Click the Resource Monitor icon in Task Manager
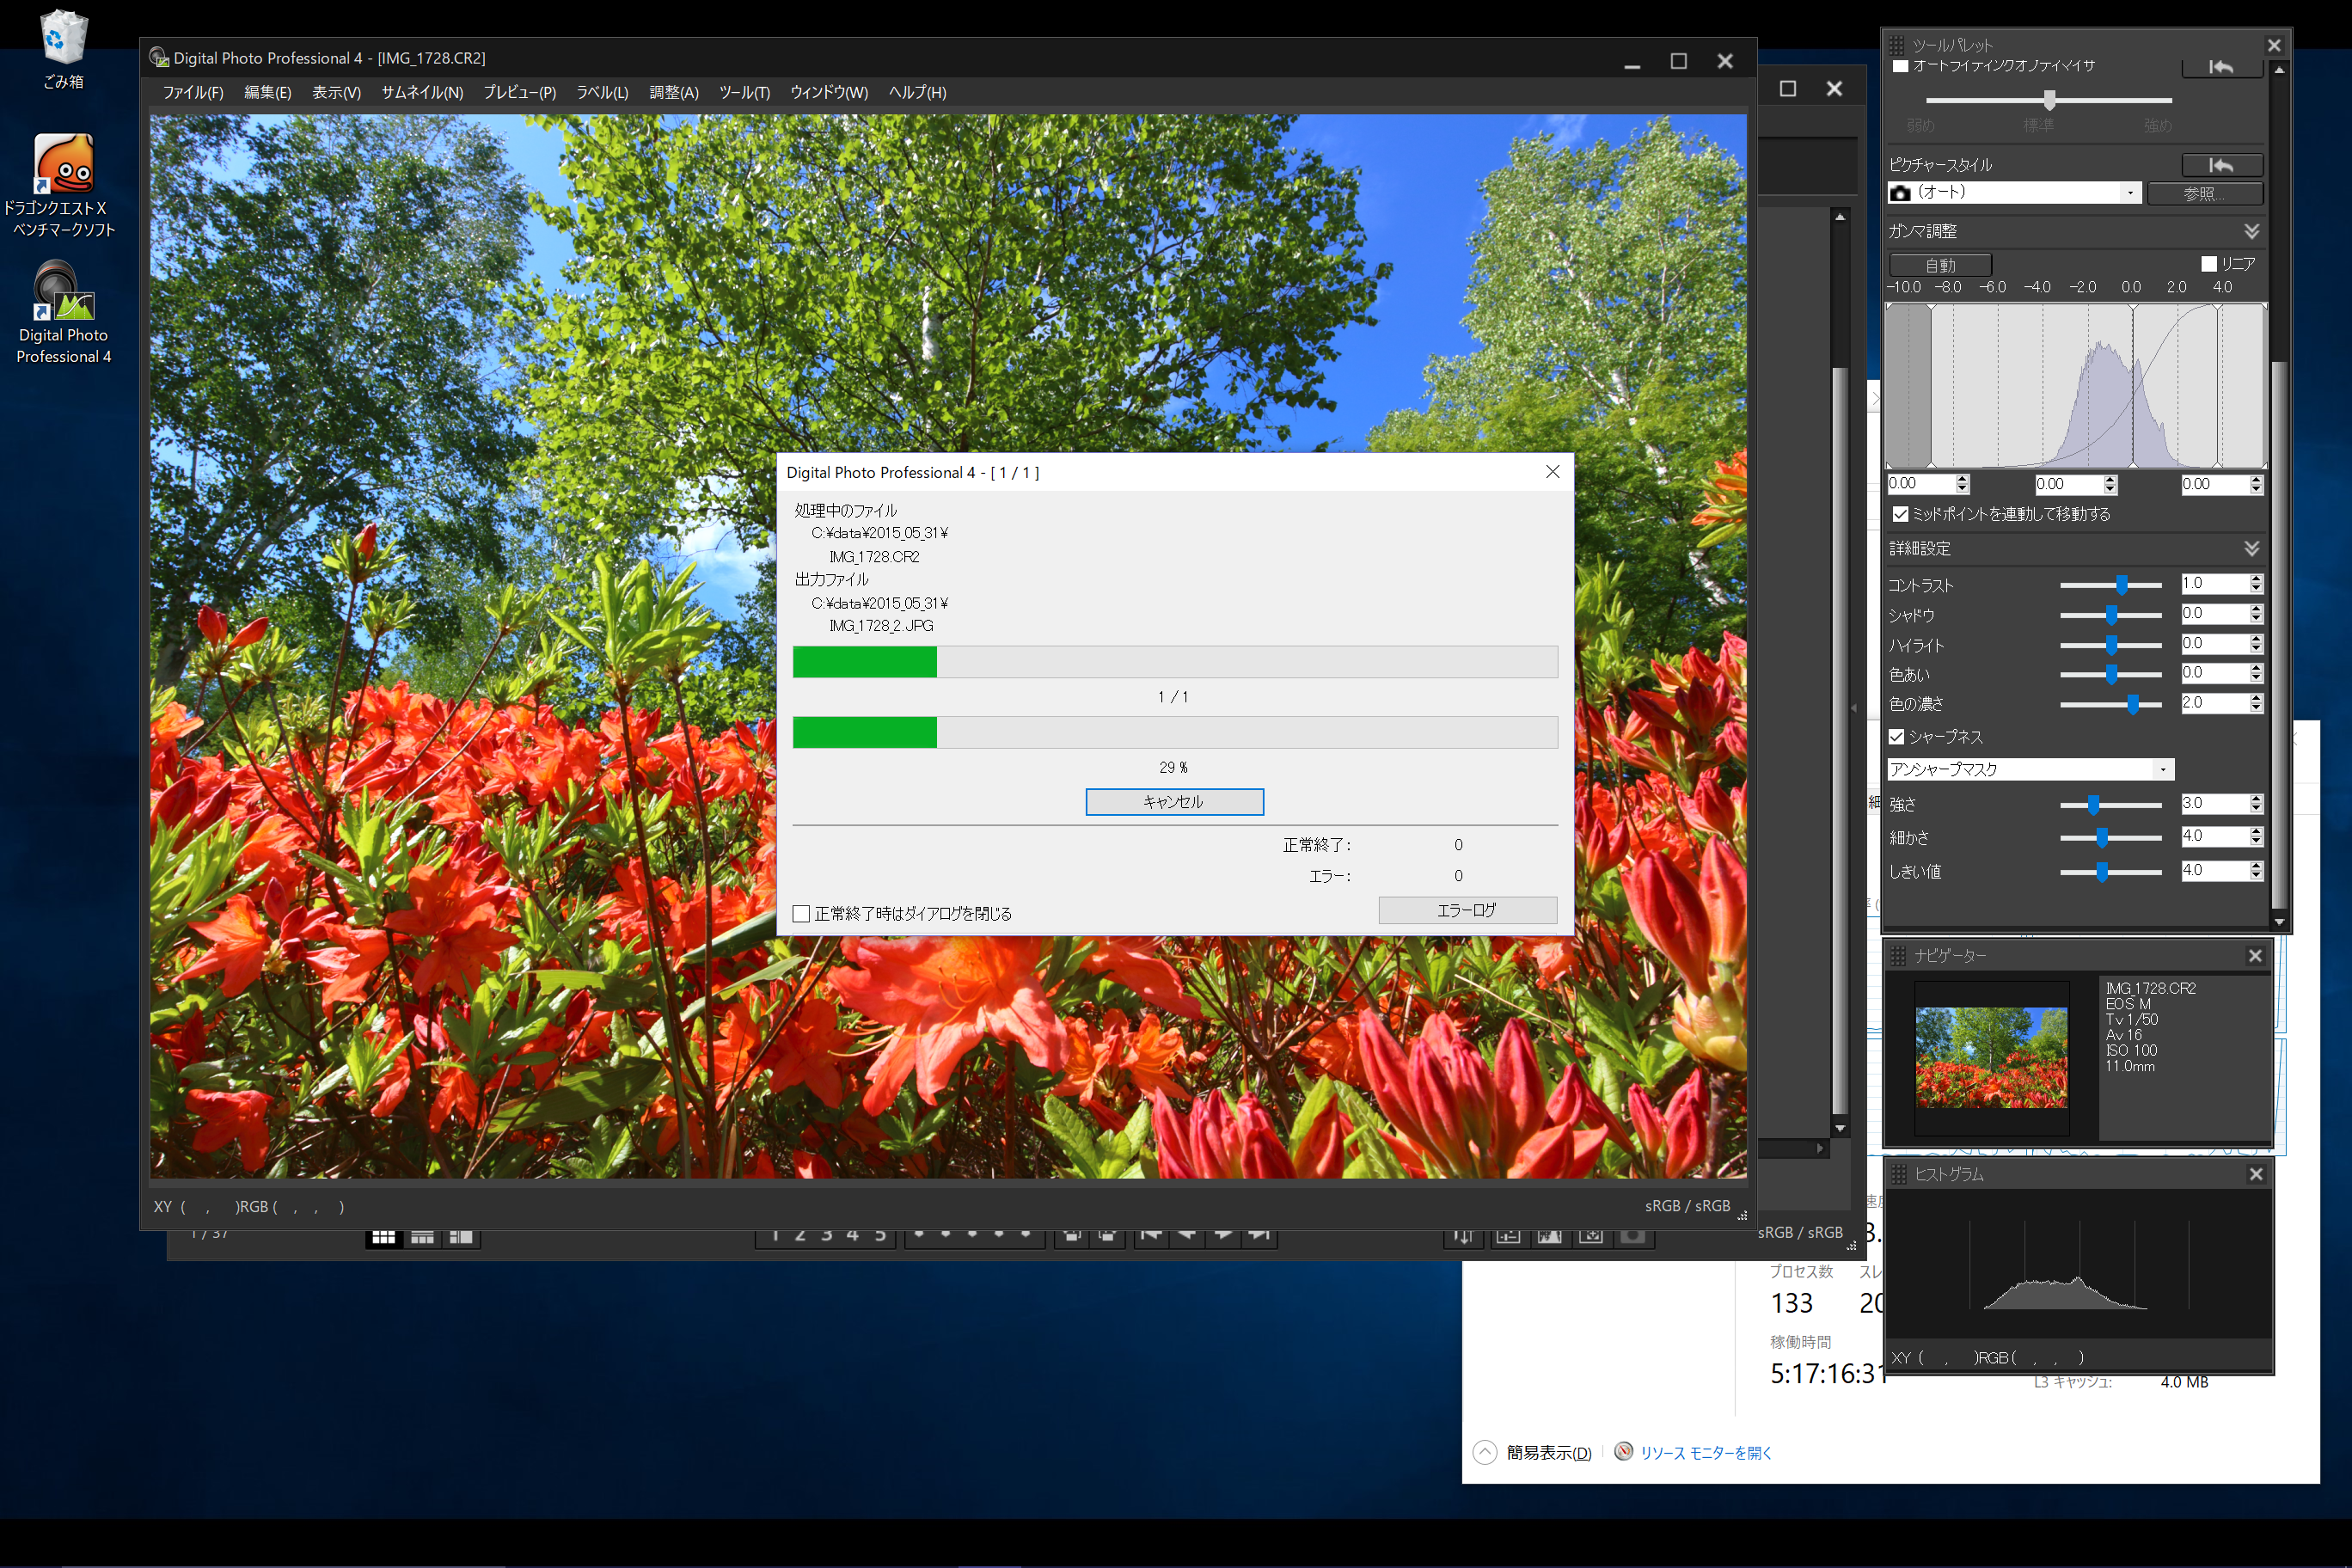Viewport: 2352px width, 1568px height. coord(1624,1451)
